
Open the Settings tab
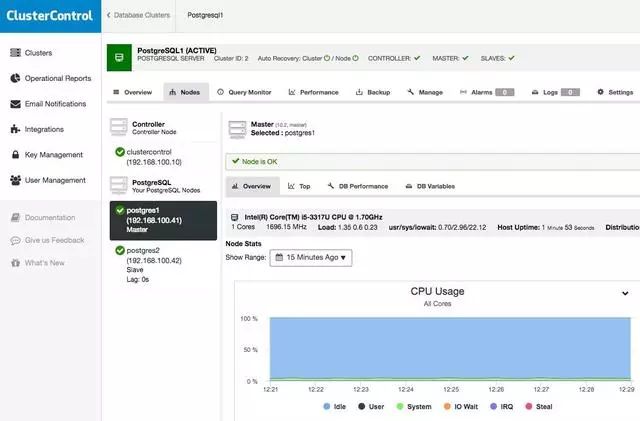[615, 92]
